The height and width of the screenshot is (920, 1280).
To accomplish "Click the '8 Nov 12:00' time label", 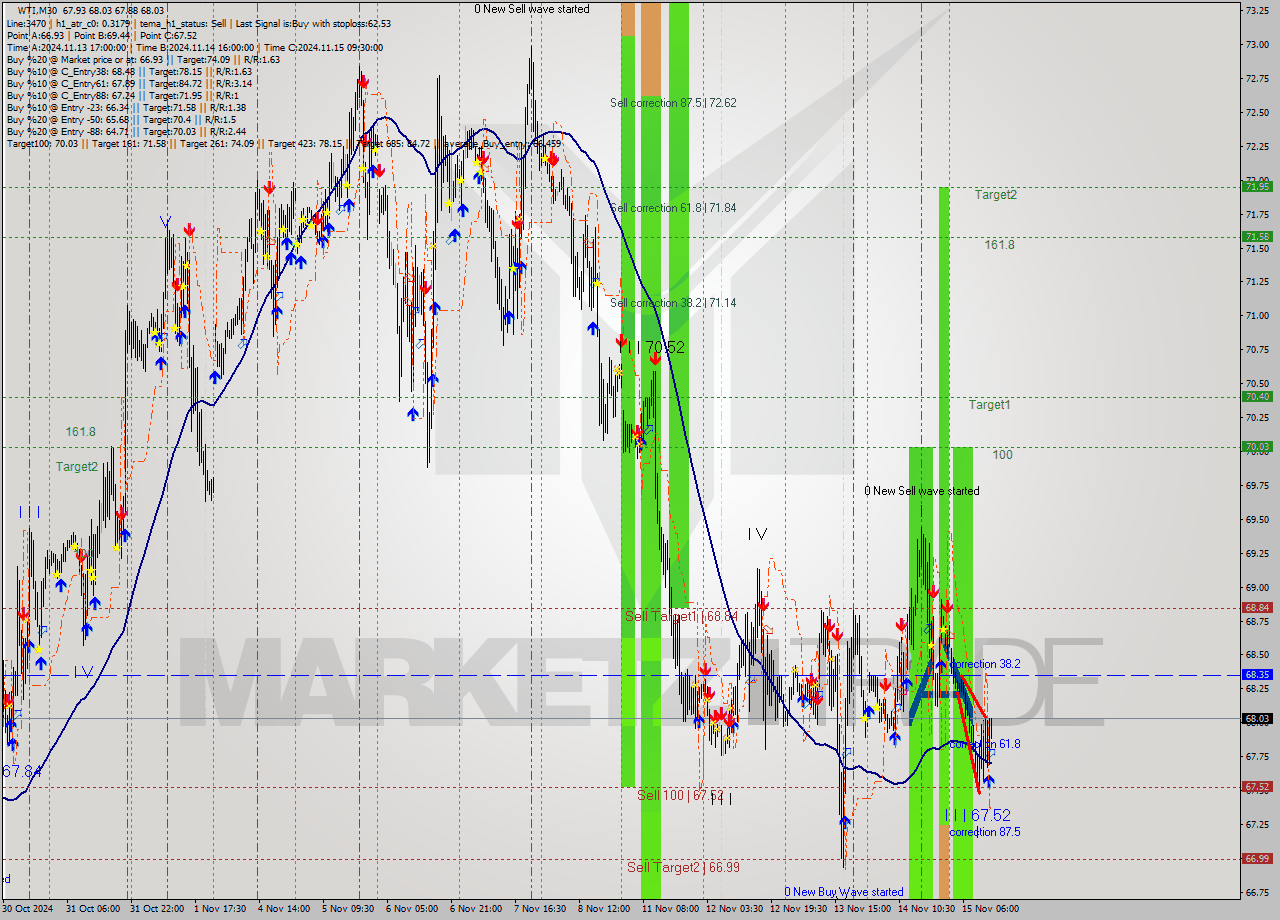I will (606, 909).
